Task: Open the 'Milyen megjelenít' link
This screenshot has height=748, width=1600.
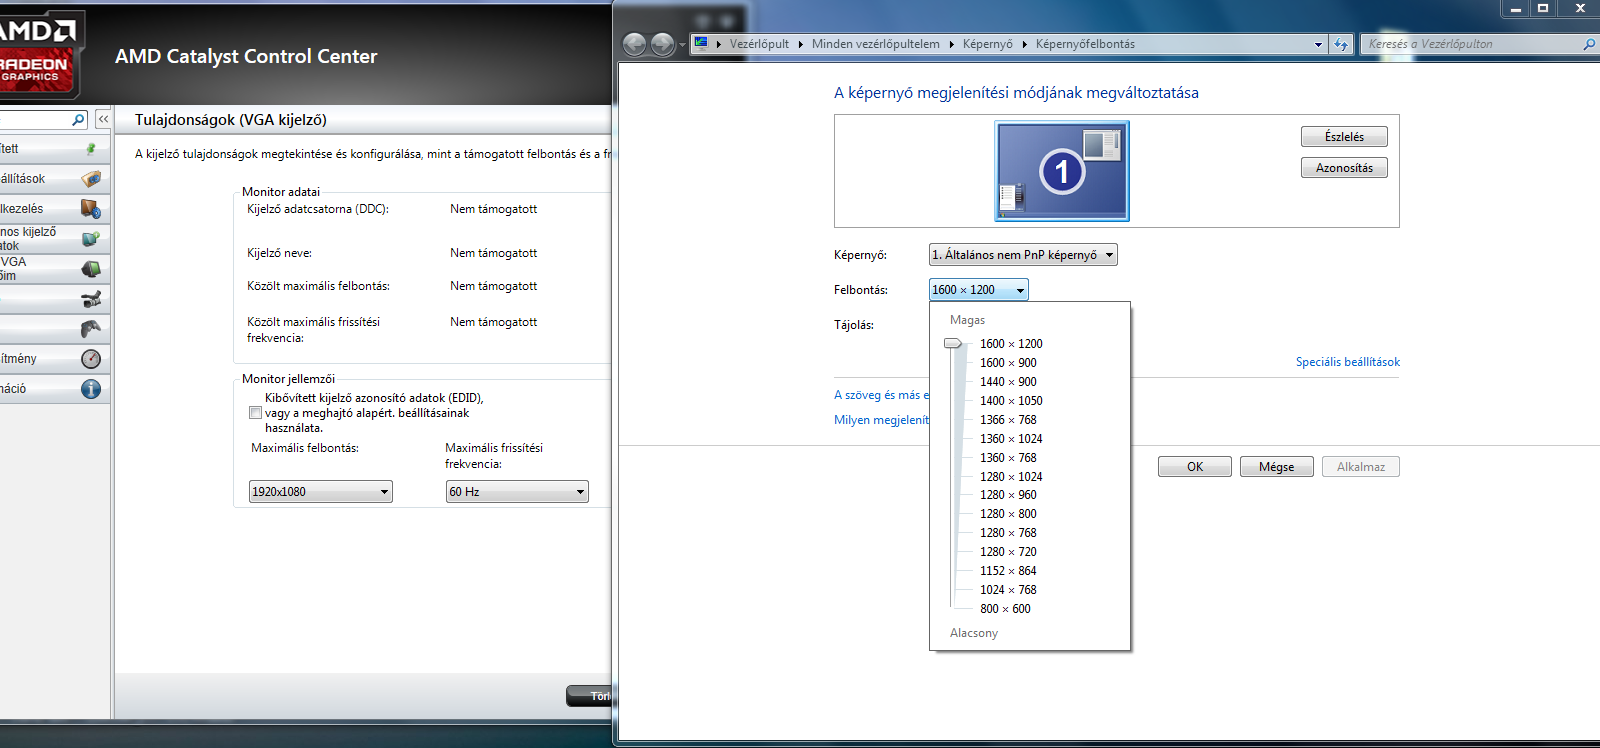Action: (882, 420)
